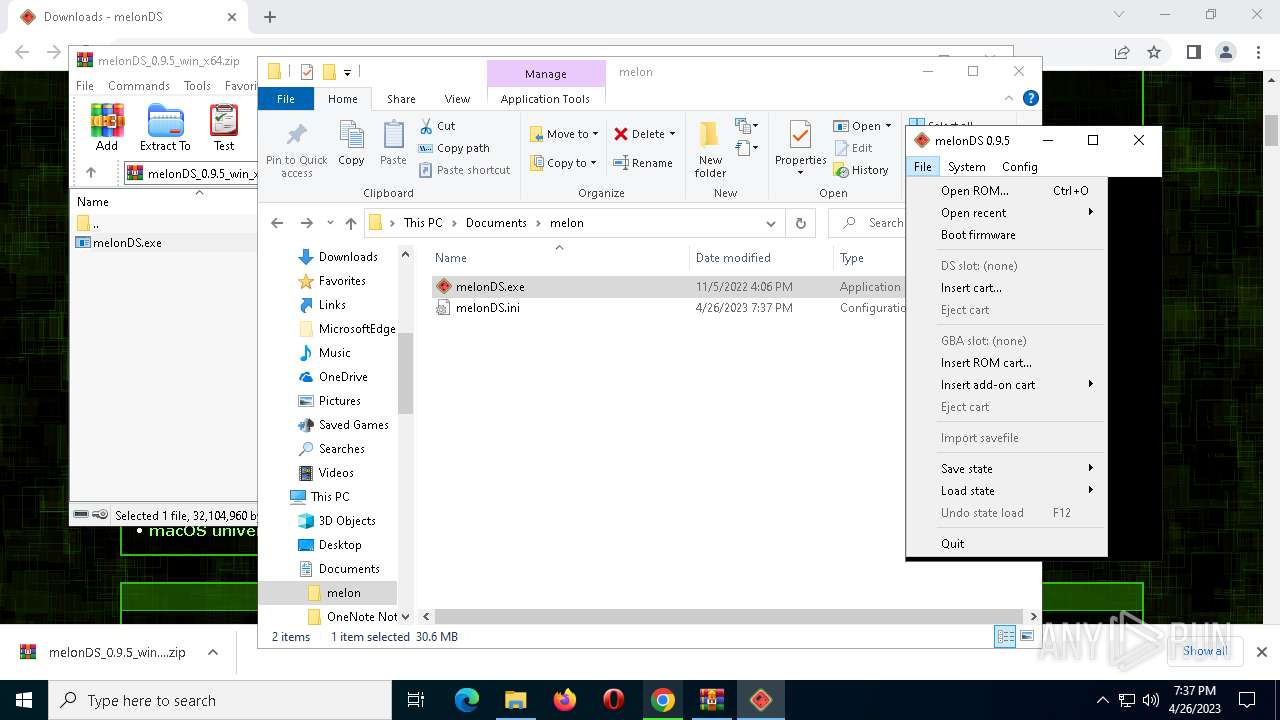Click Paste shortcut in ribbon
Viewport: 1280px width, 720px height.
coord(465,170)
